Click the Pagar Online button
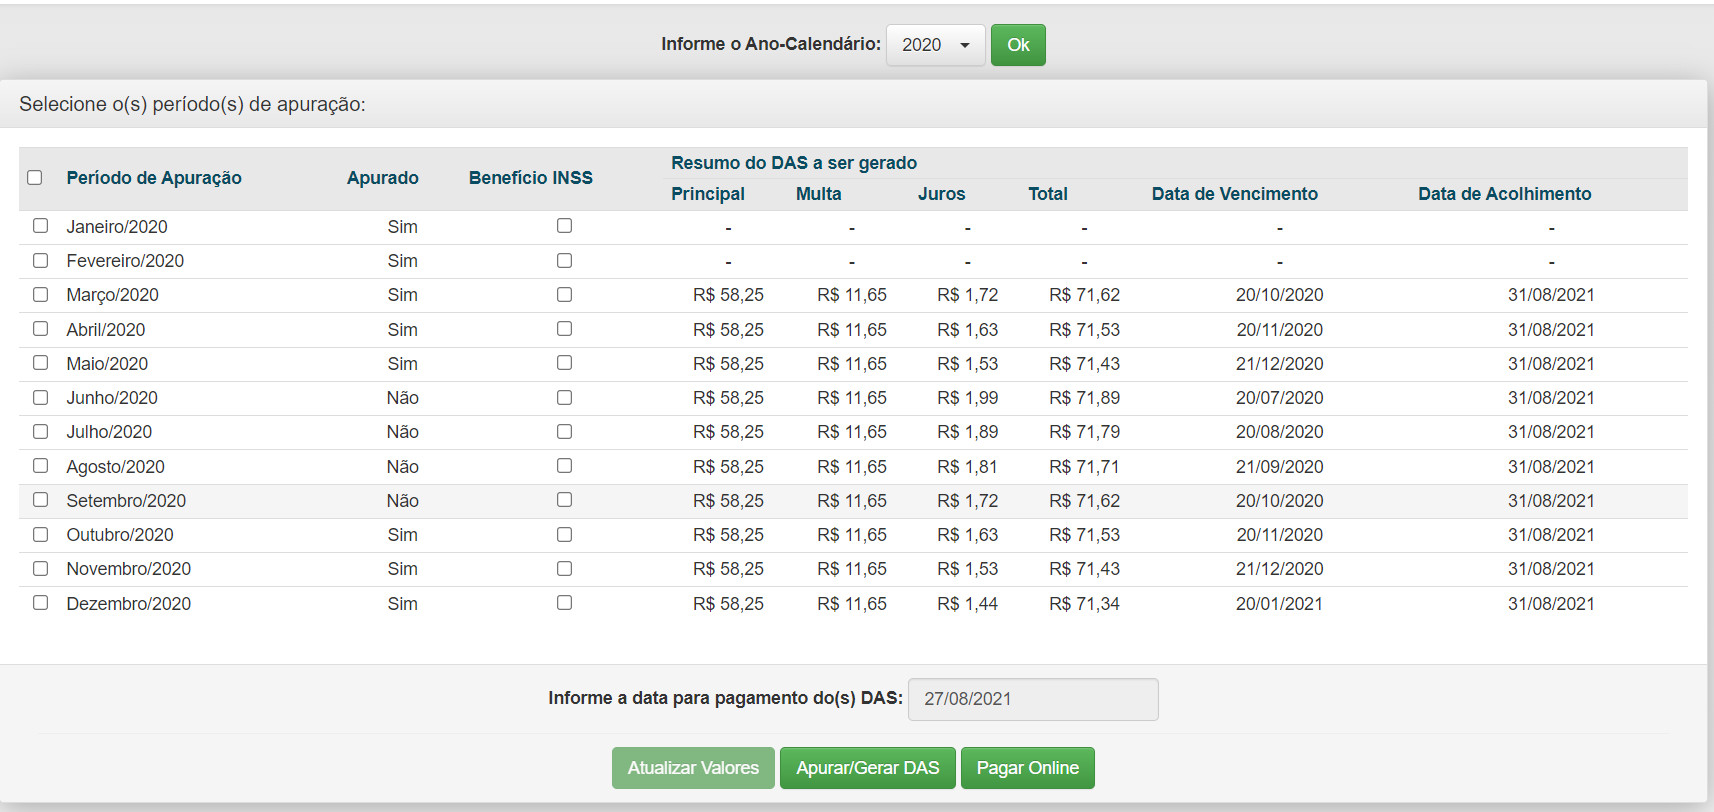The image size is (1714, 812). [1027, 768]
